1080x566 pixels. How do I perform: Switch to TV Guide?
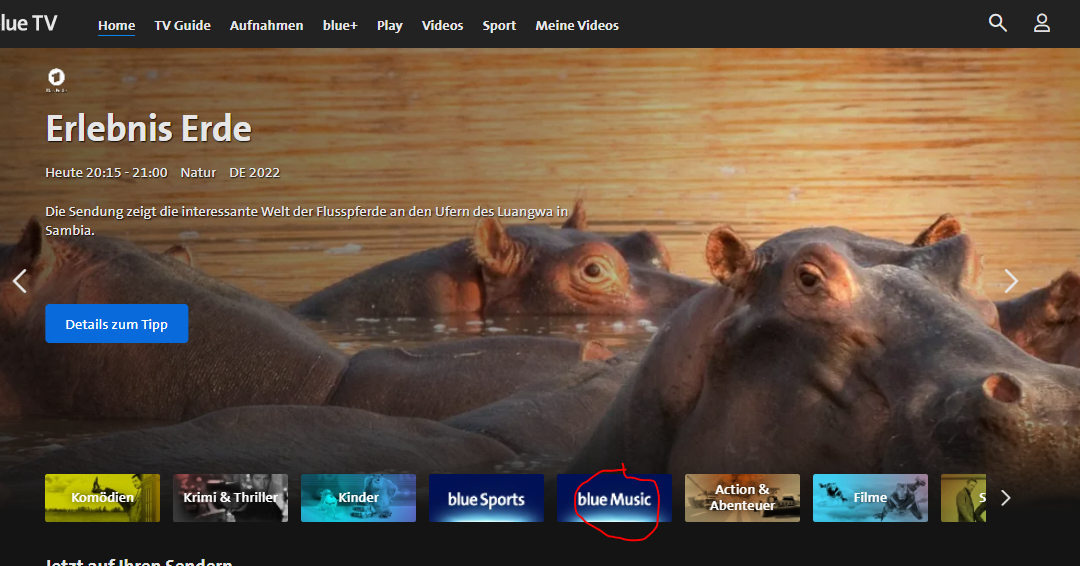(x=182, y=26)
